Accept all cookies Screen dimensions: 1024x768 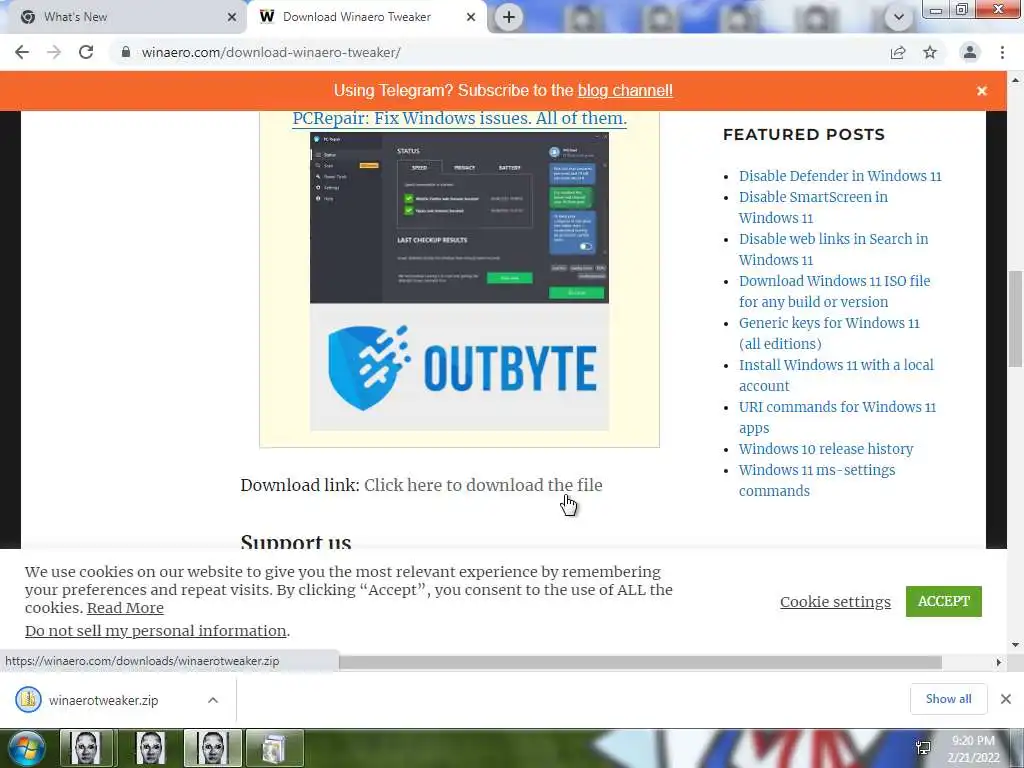click(944, 601)
